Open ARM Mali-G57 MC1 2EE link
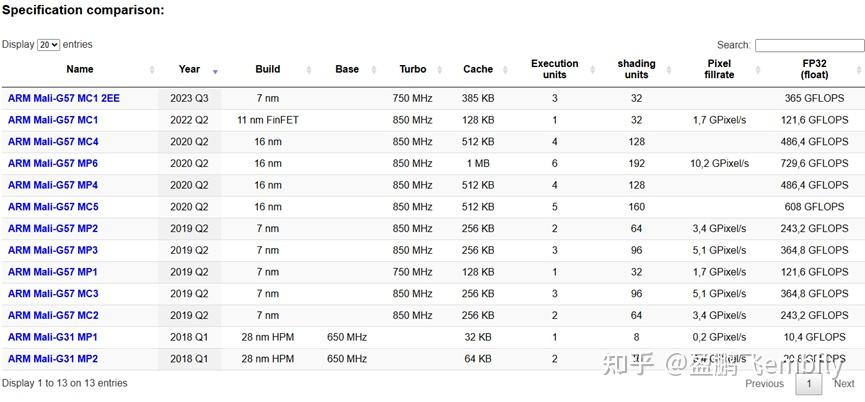Viewport: 865px width, 402px height. point(64,98)
